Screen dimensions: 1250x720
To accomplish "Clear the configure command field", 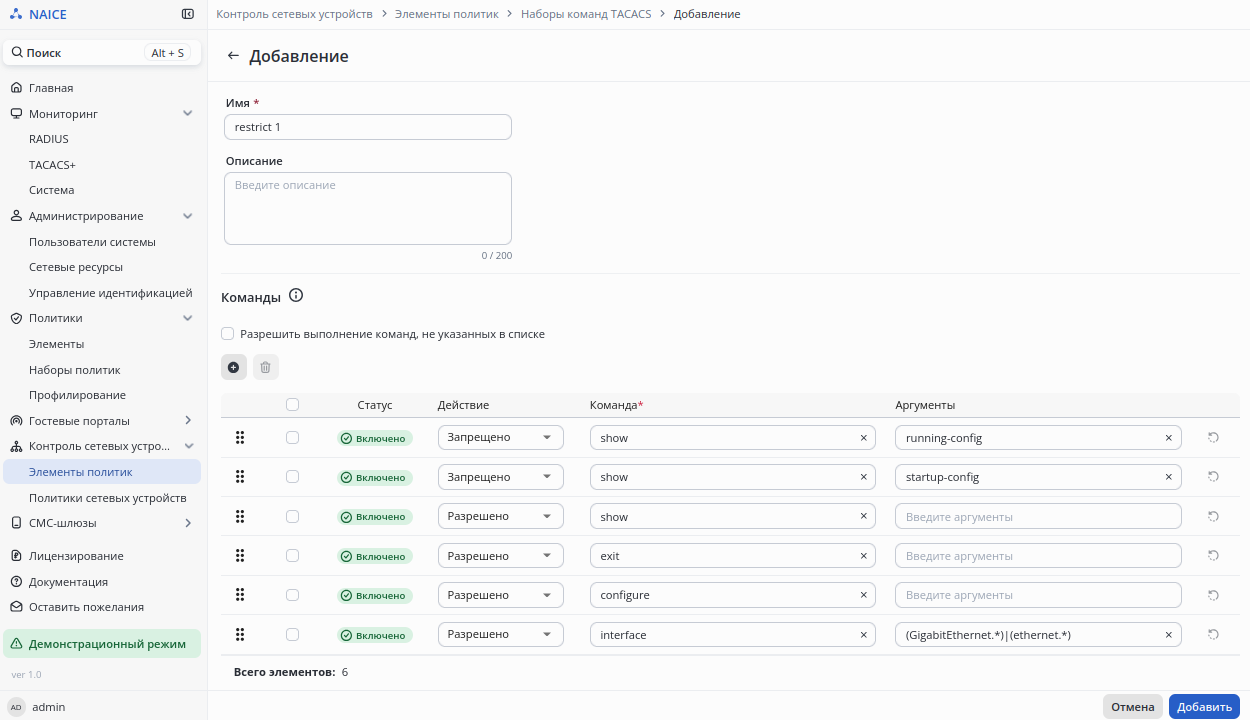I will [863, 595].
